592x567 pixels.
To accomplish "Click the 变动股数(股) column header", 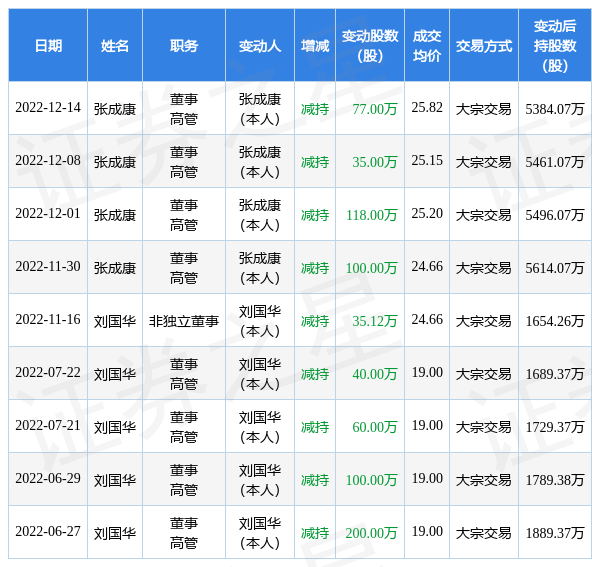I will point(370,46).
